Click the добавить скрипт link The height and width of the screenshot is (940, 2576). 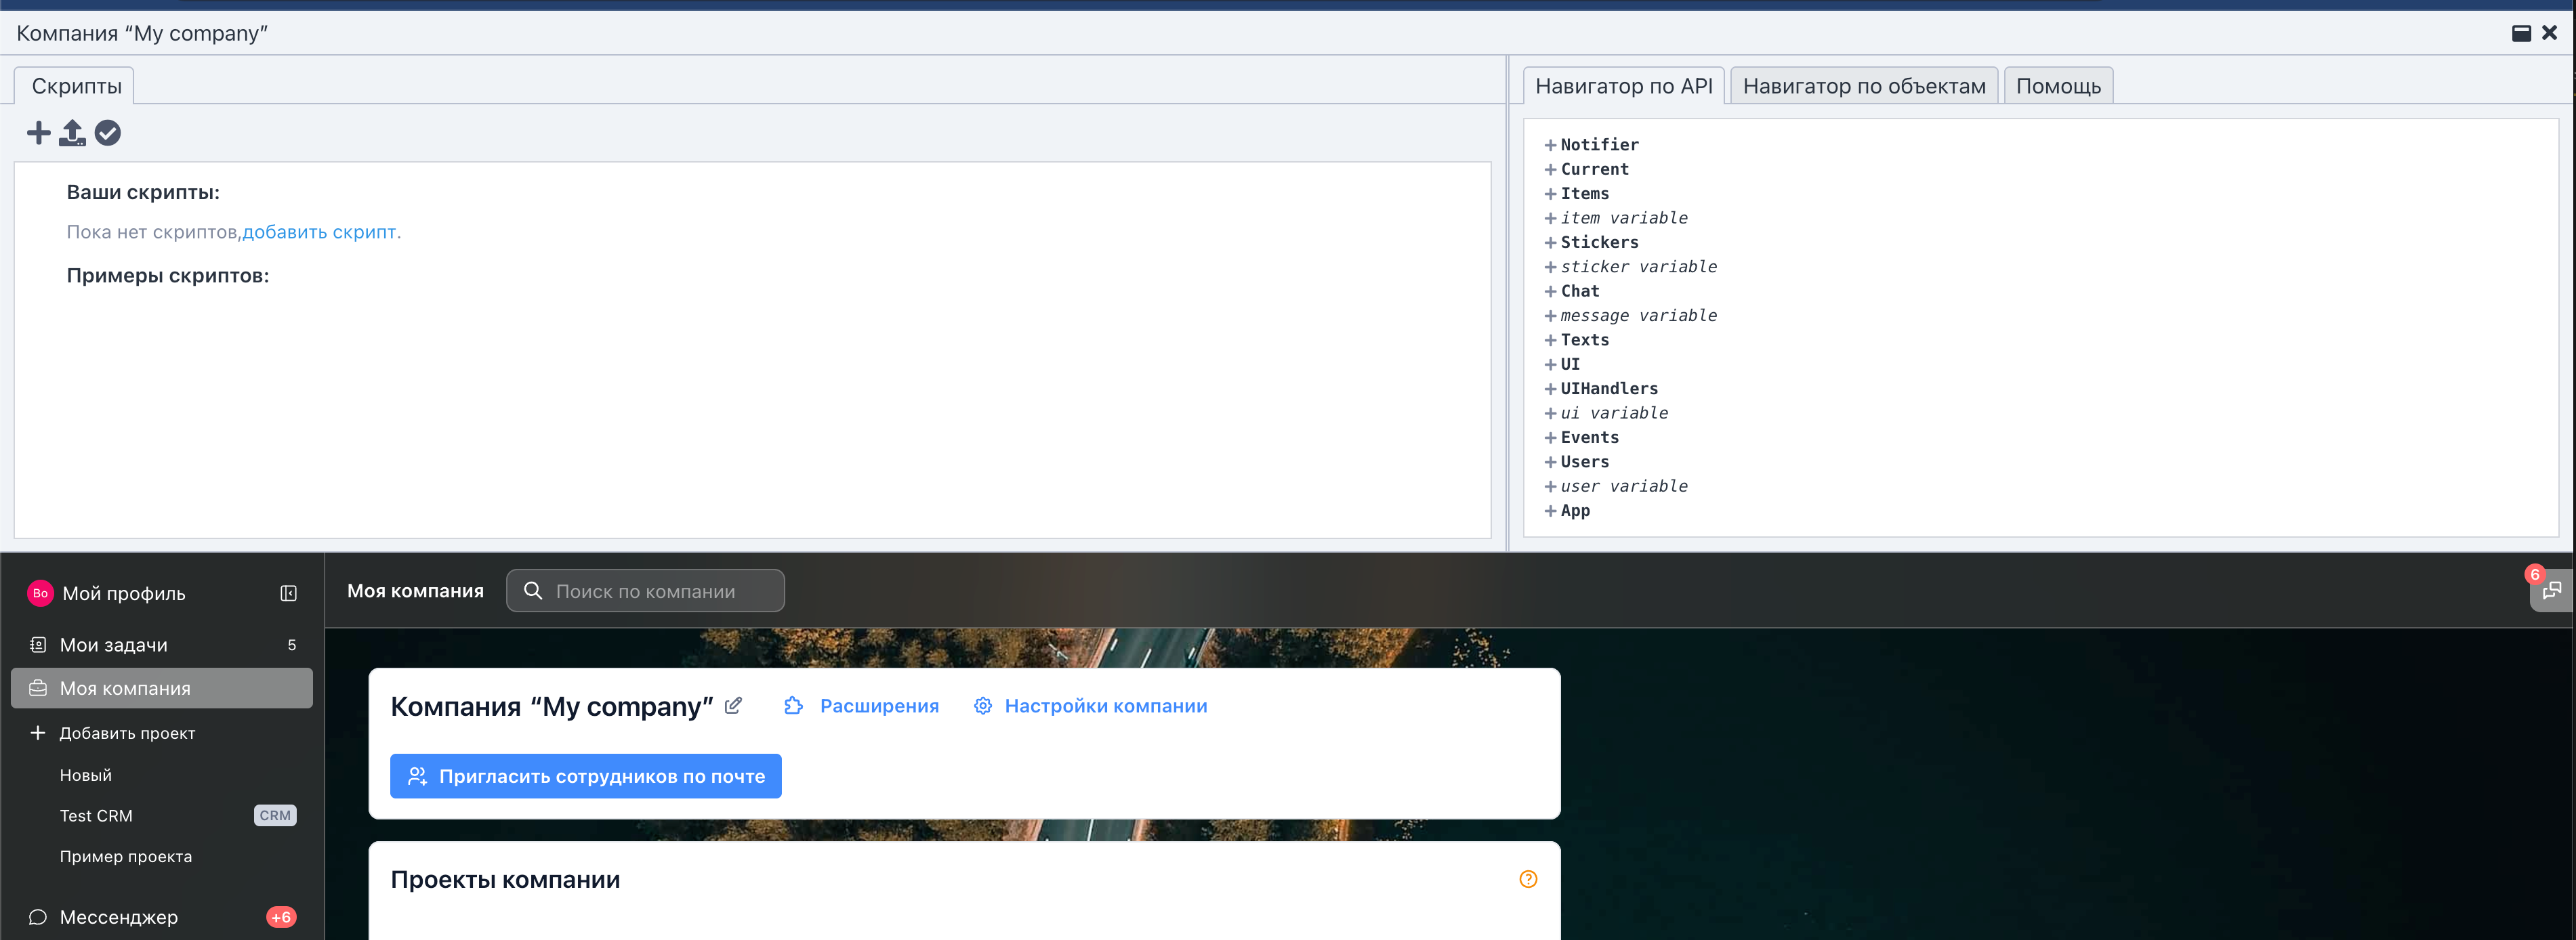(x=319, y=232)
